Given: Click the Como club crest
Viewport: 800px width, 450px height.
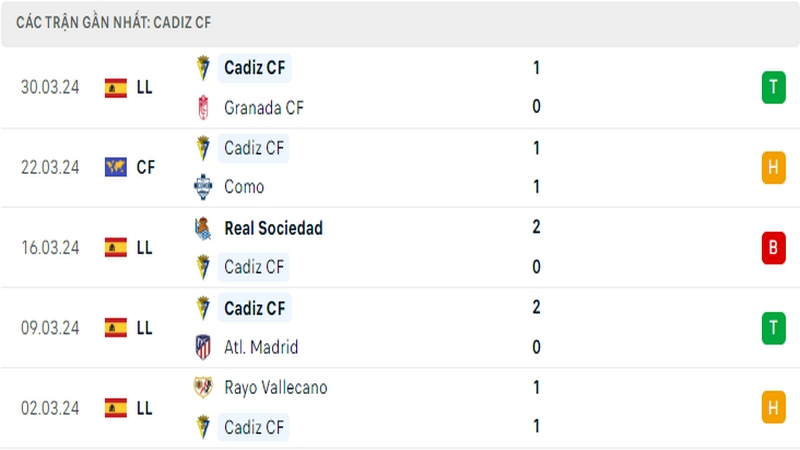Looking at the screenshot, I should tap(203, 187).
